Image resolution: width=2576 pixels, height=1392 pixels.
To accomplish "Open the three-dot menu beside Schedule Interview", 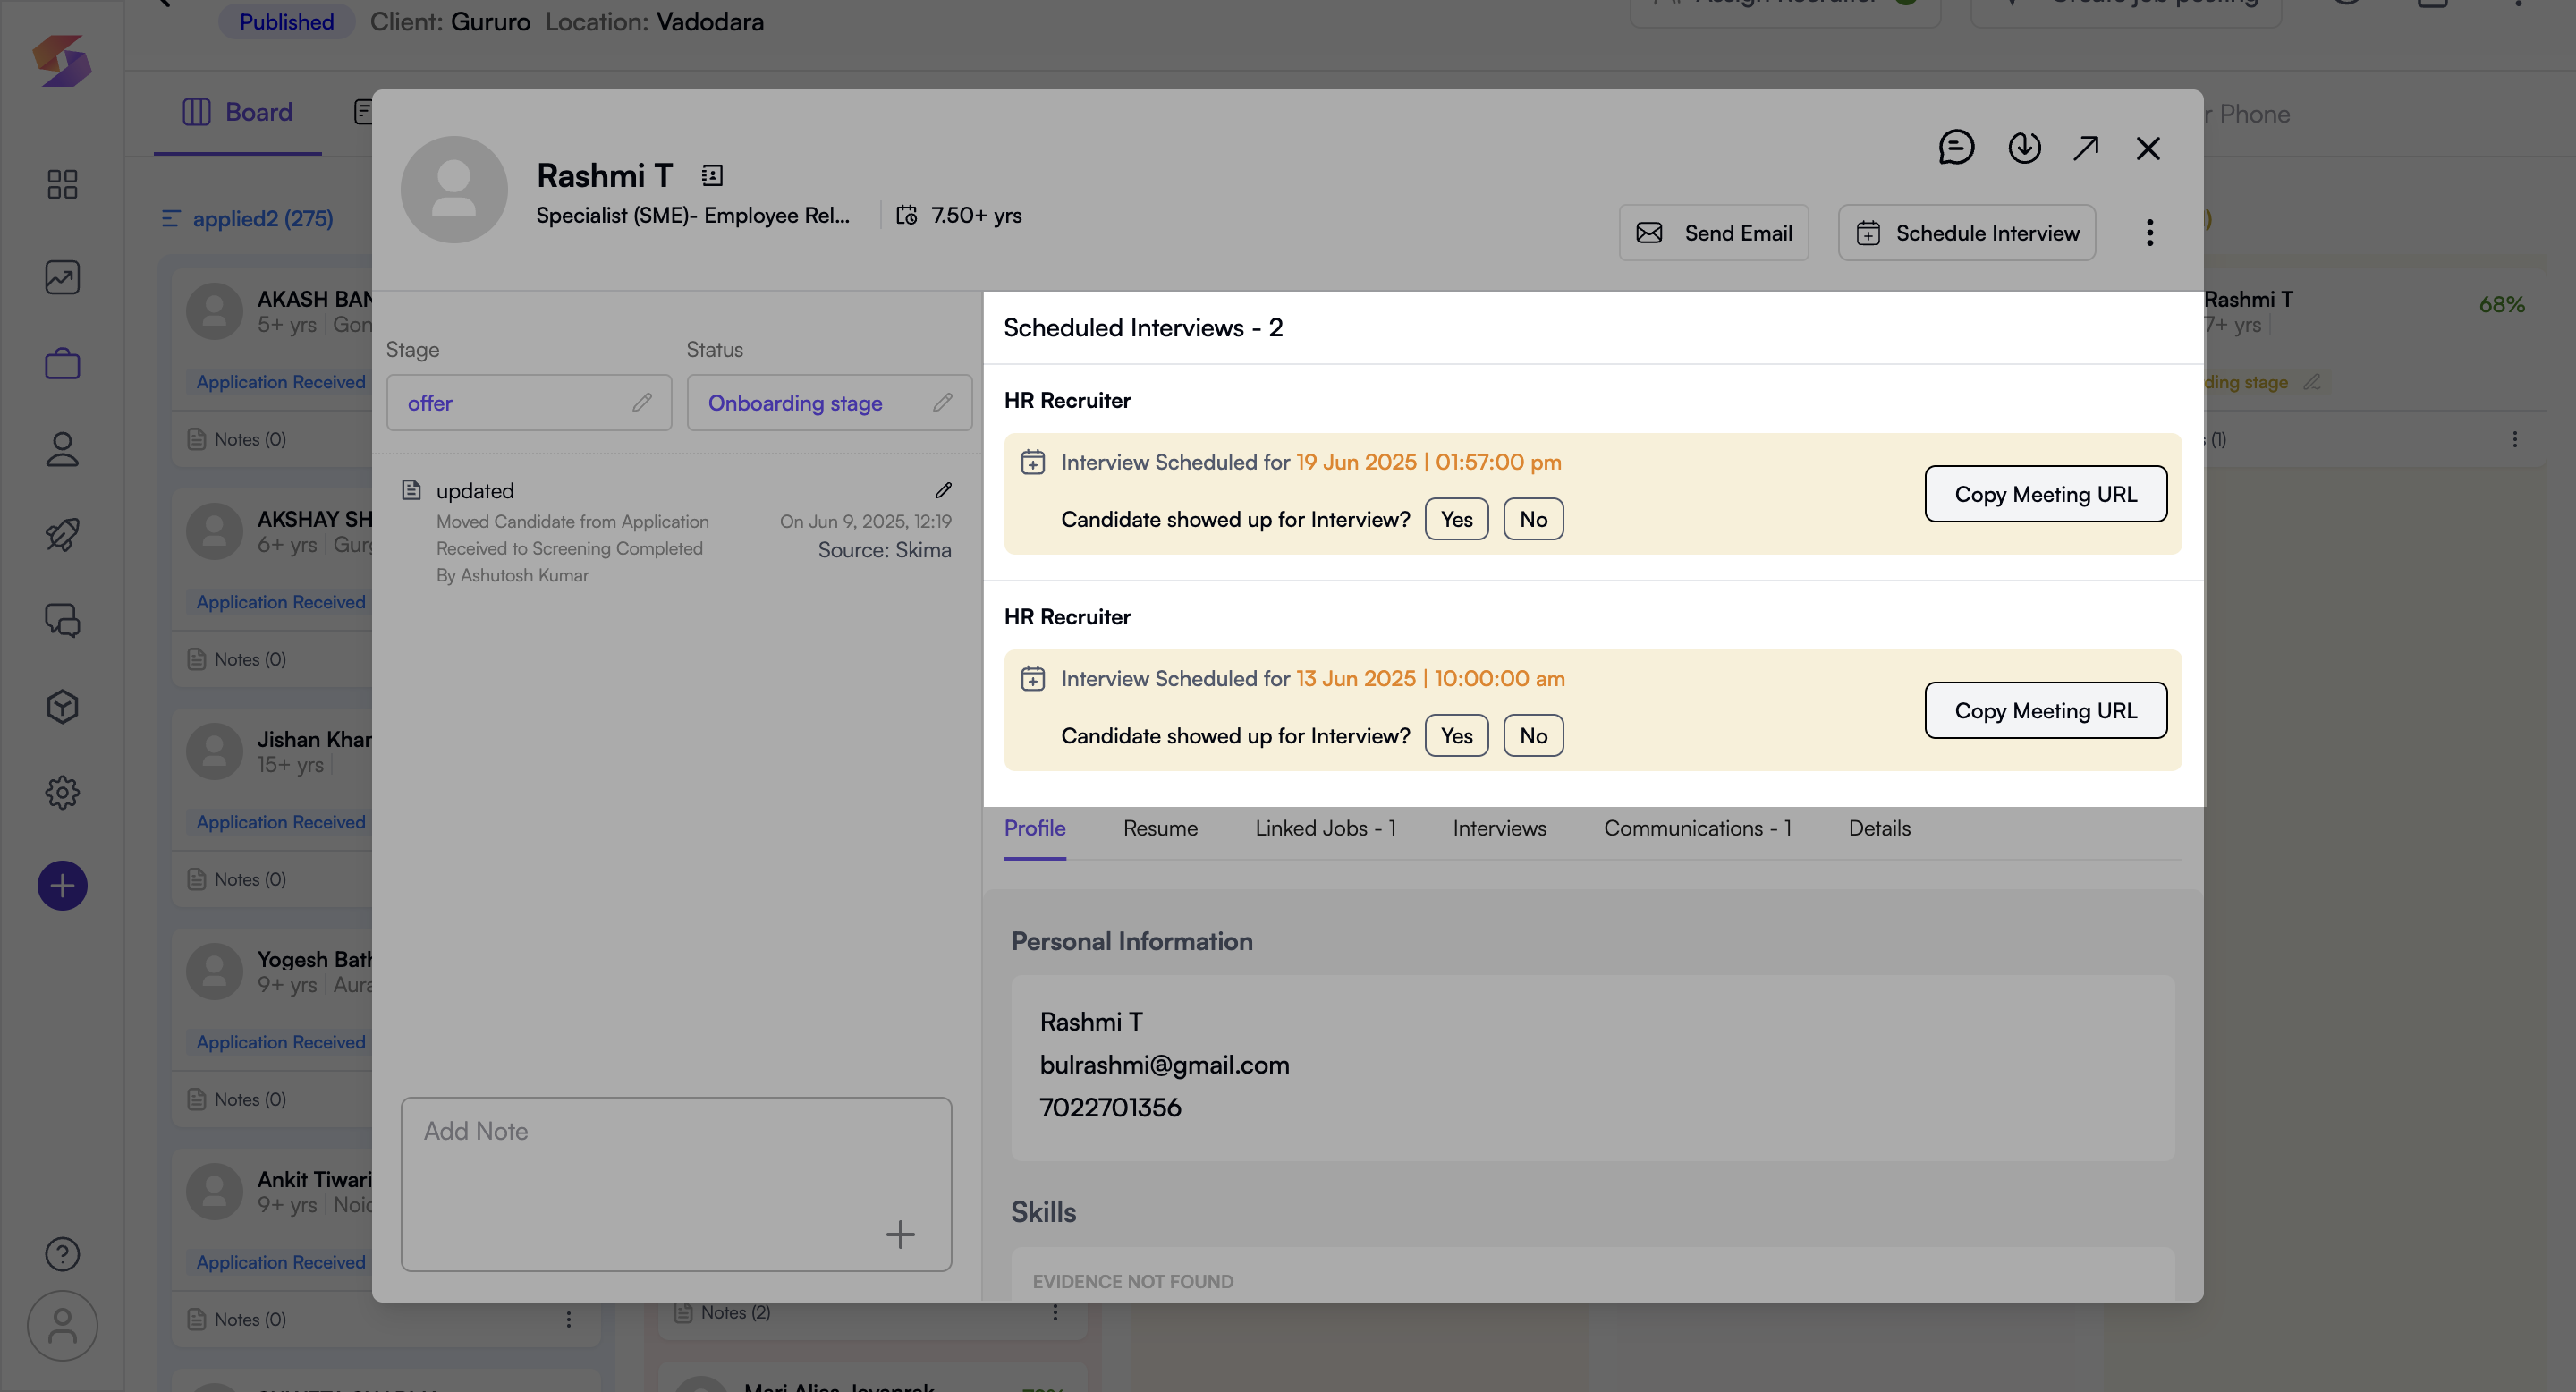I will pos(2149,233).
